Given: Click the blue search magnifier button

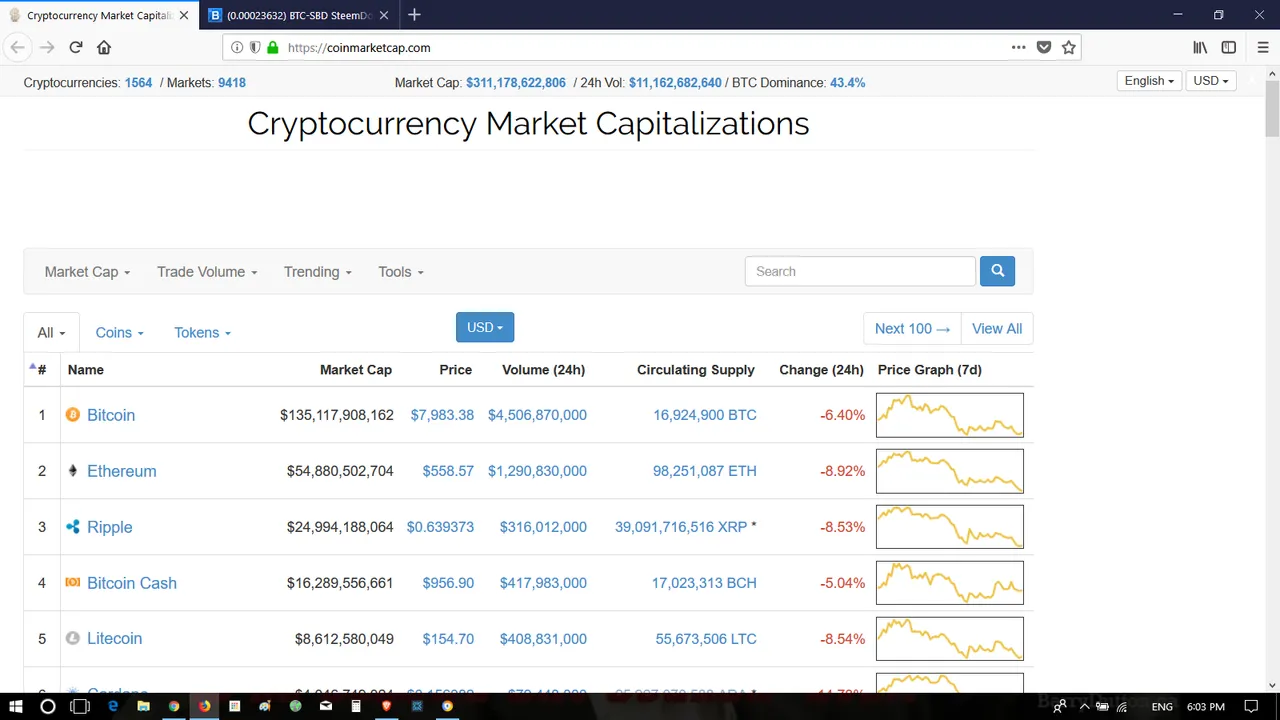Looking at the screenshot, I should pyautogui.click(x=997, y=271).
